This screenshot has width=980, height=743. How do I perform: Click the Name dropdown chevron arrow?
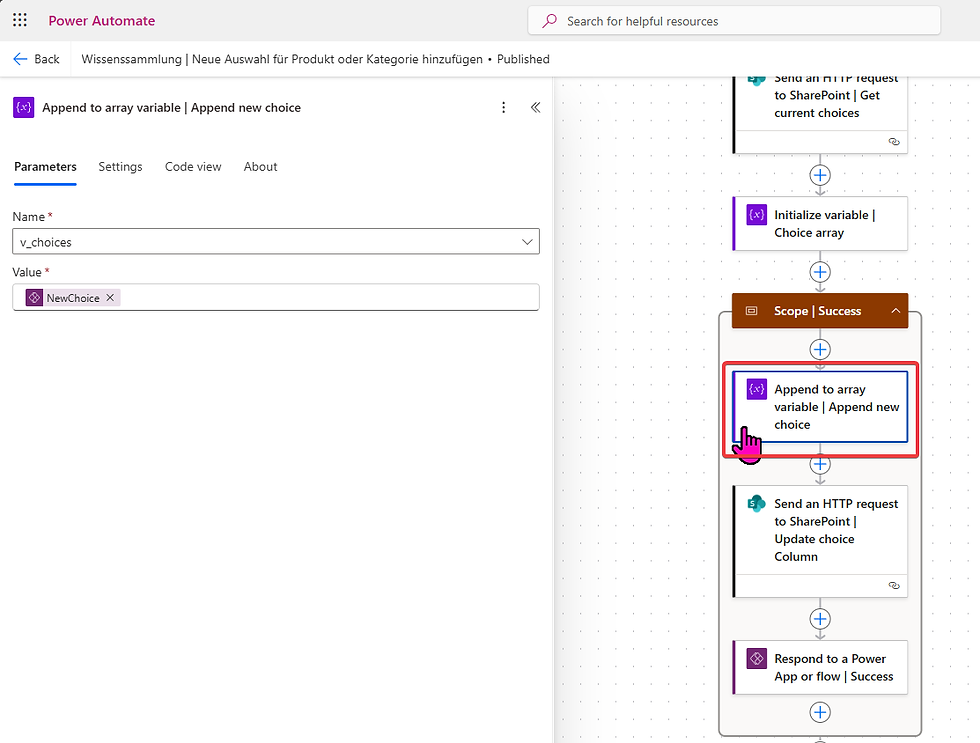pyautogui.click(x=527, y=242)
